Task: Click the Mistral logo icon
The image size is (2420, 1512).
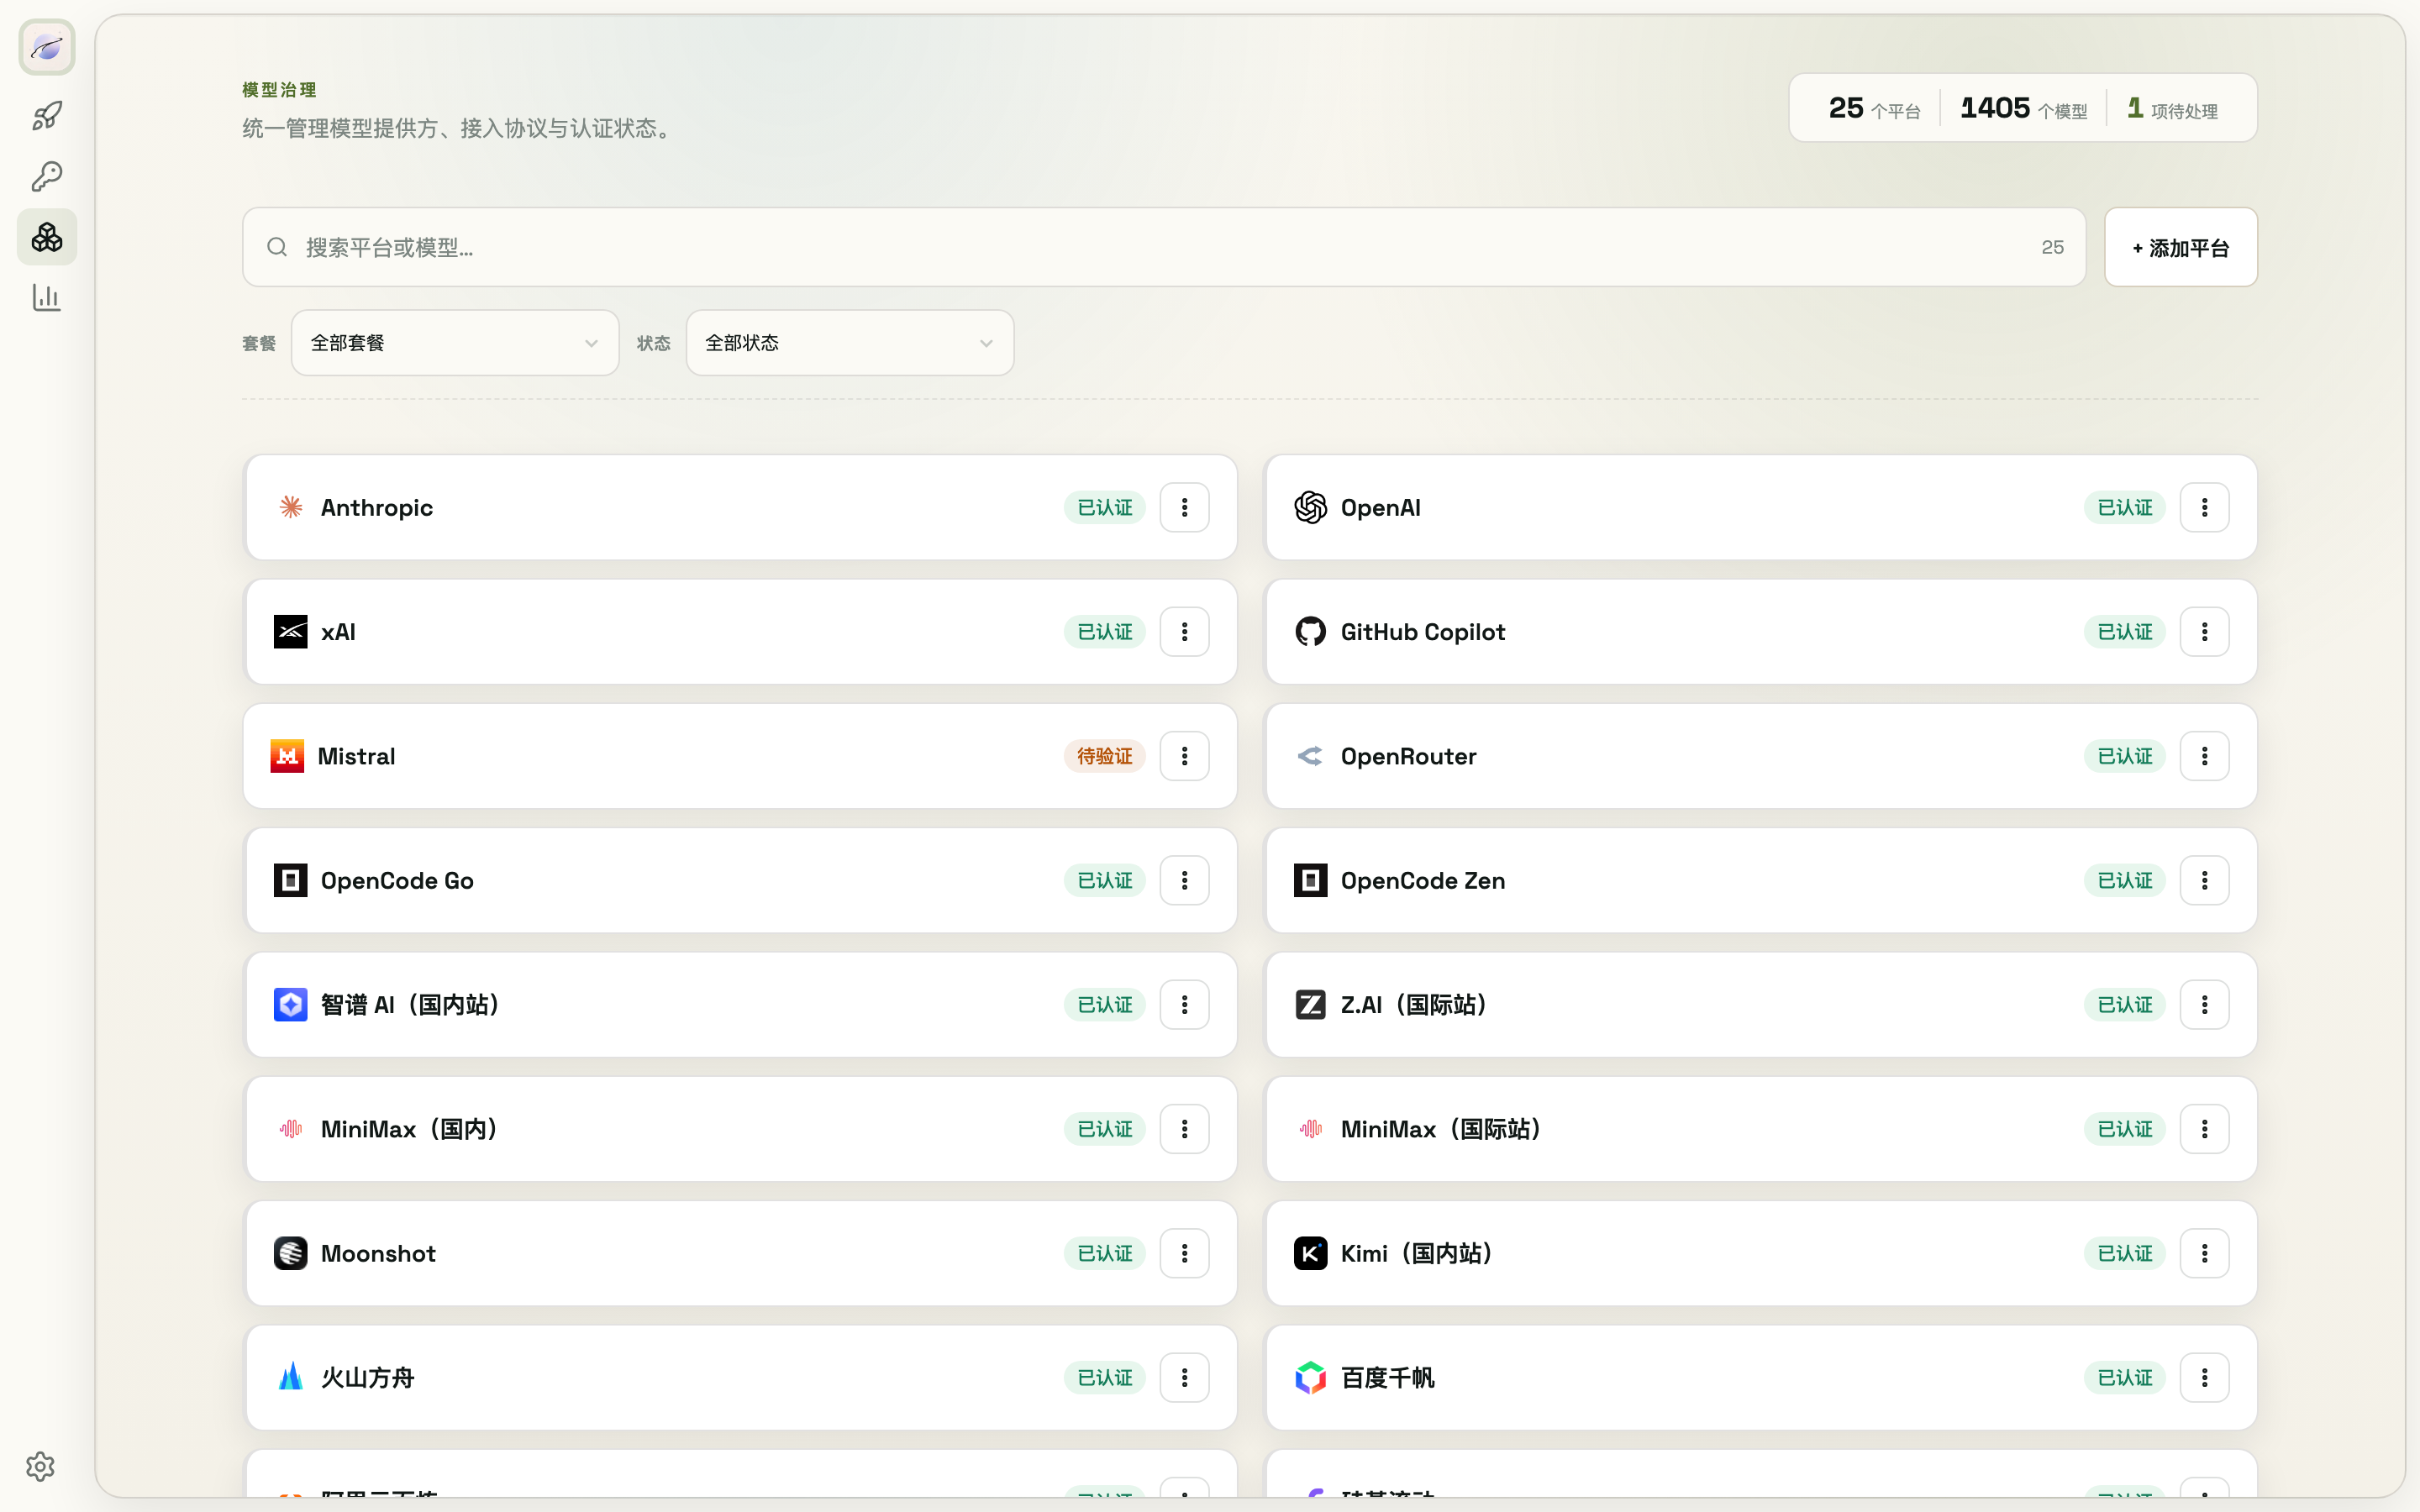Action: pyautogui.click(x=288, y=756)
